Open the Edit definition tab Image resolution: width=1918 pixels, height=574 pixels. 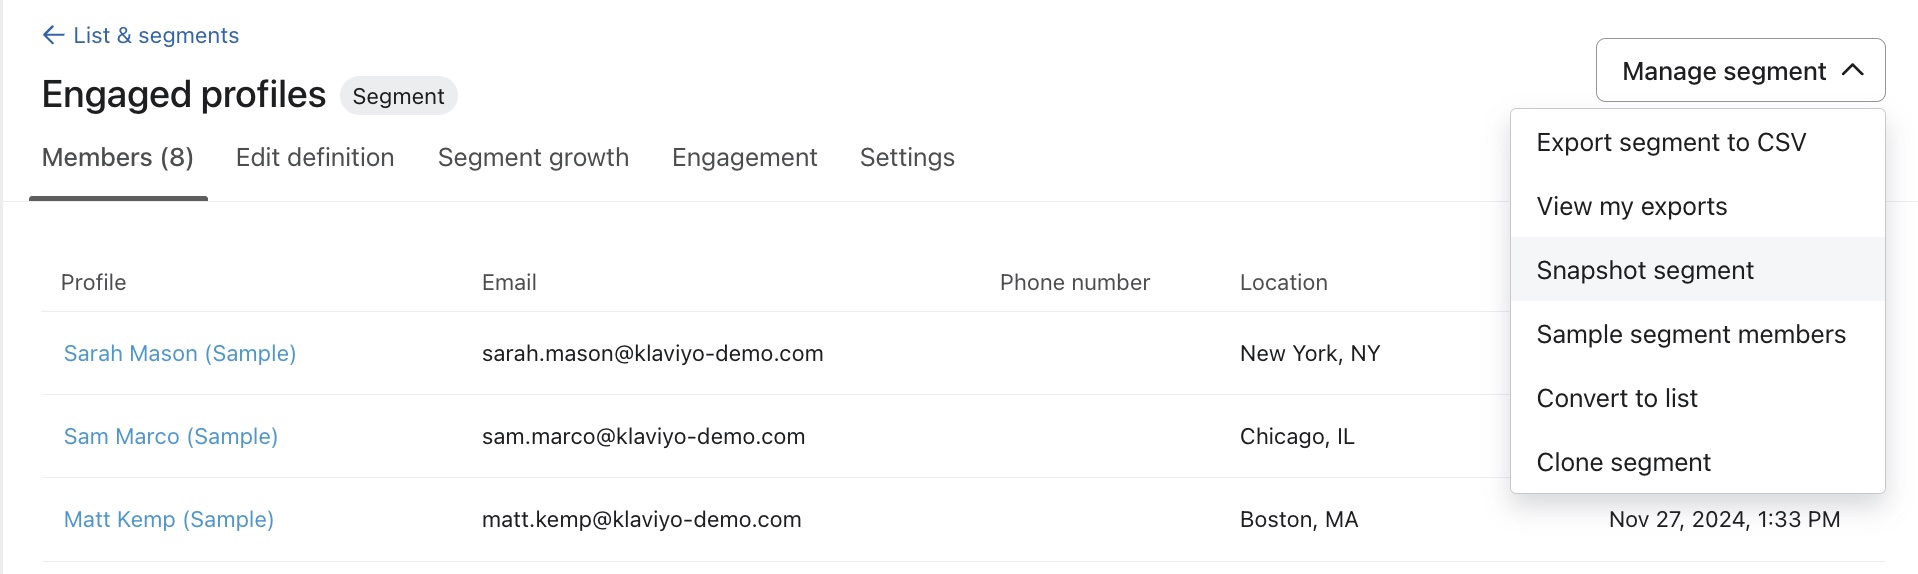(315, 158)
